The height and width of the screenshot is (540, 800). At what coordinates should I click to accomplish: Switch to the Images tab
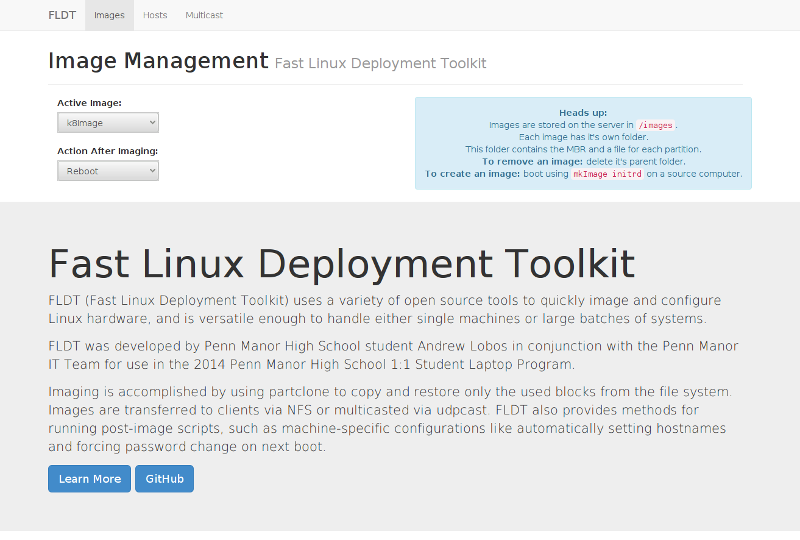[109, 15]
